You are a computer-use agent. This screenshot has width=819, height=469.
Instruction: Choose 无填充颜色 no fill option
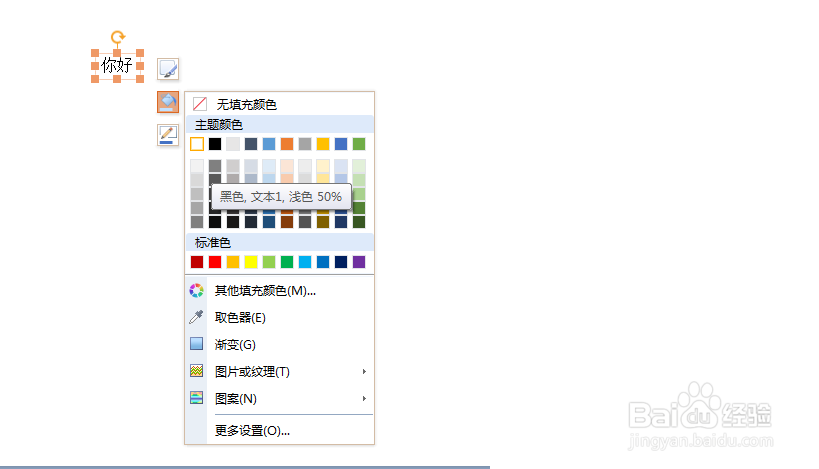tap(279, 104)
